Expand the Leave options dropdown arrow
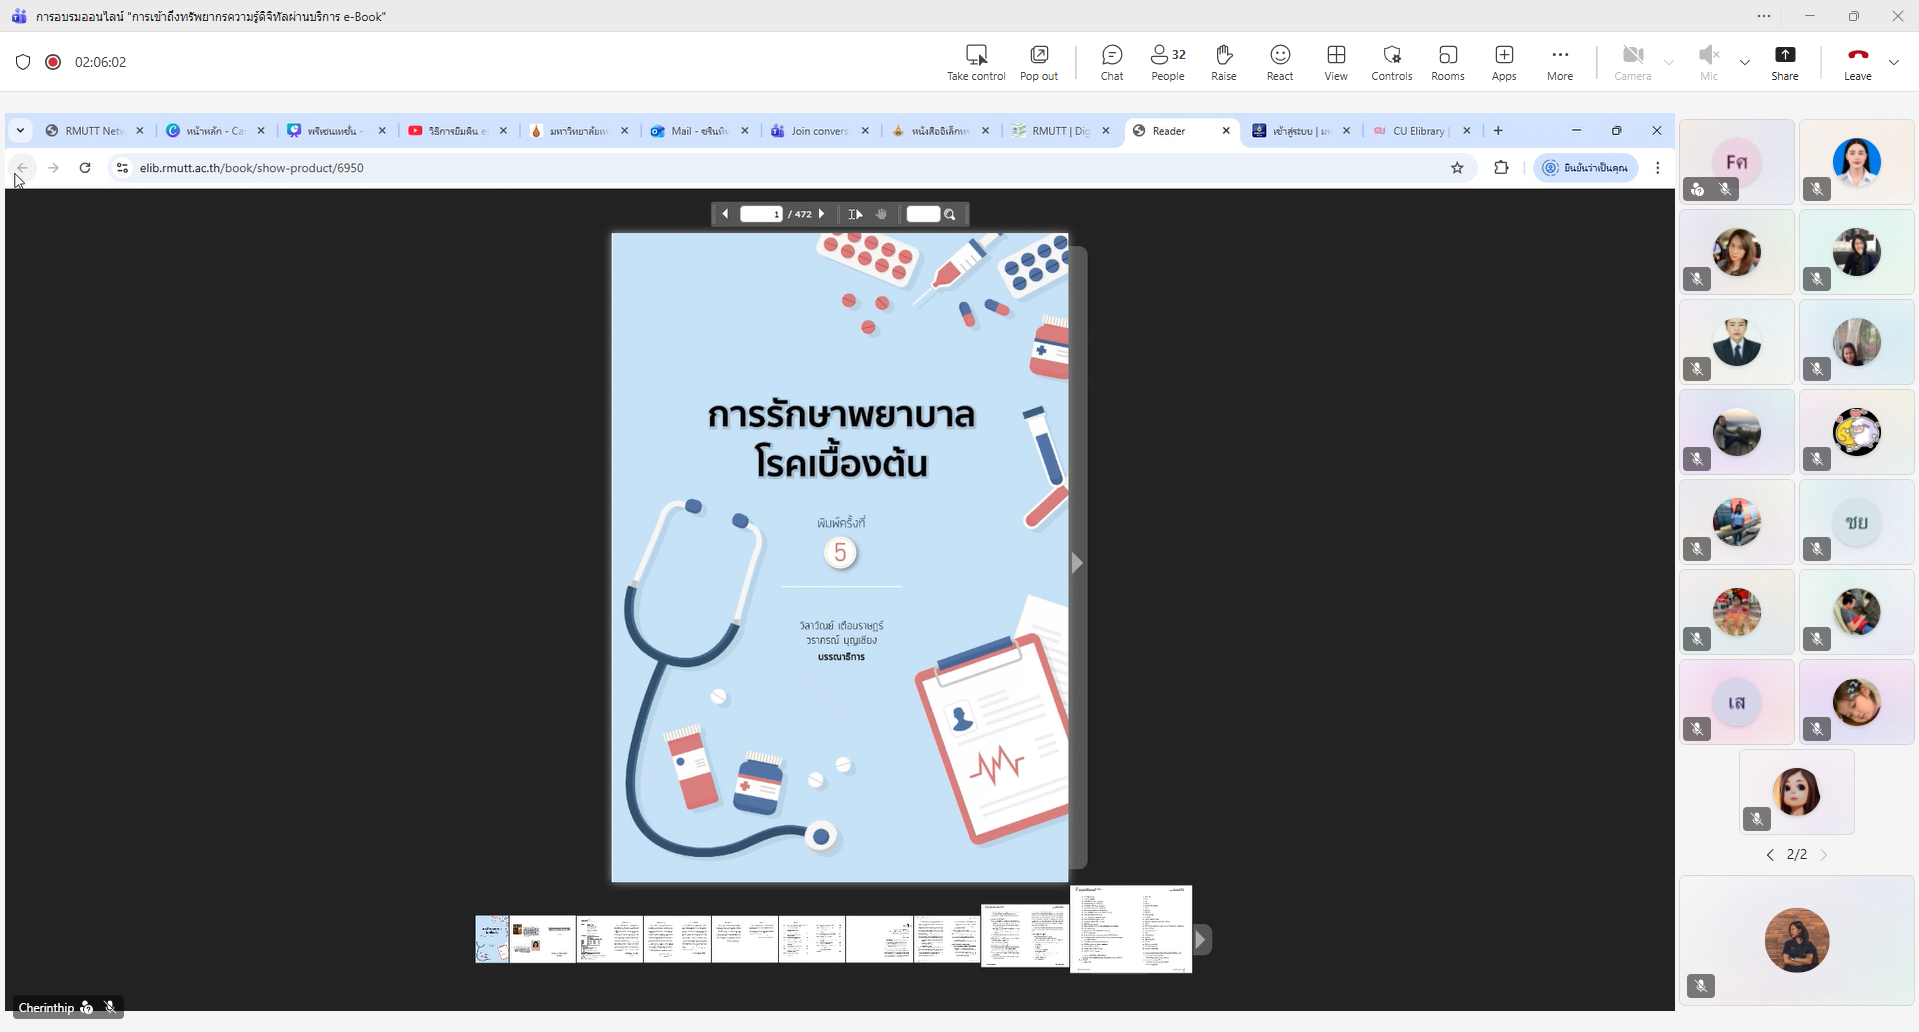Viewport: 1919px width, 1032px height. (x=1894, y=62)
